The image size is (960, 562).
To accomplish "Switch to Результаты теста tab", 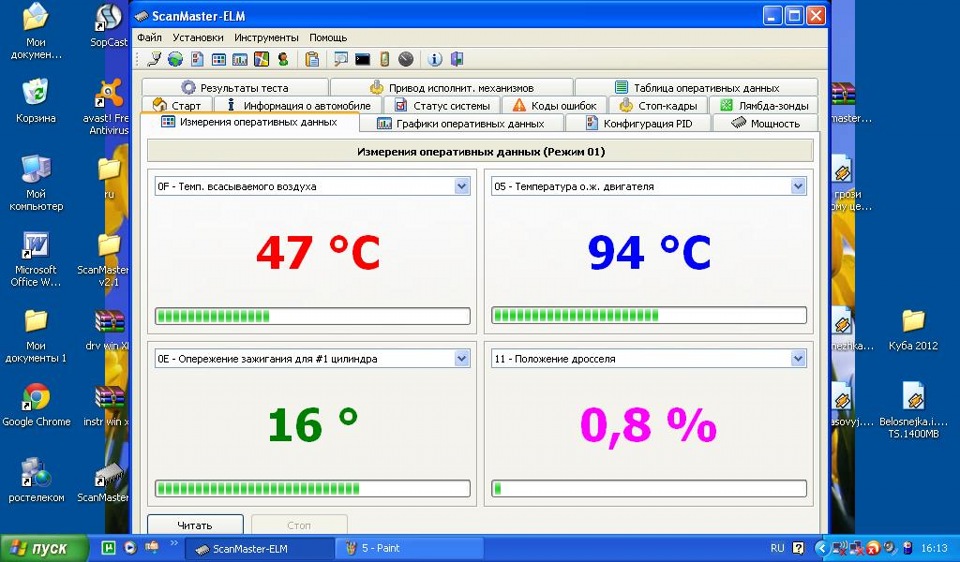I will (x=235, y=88).
